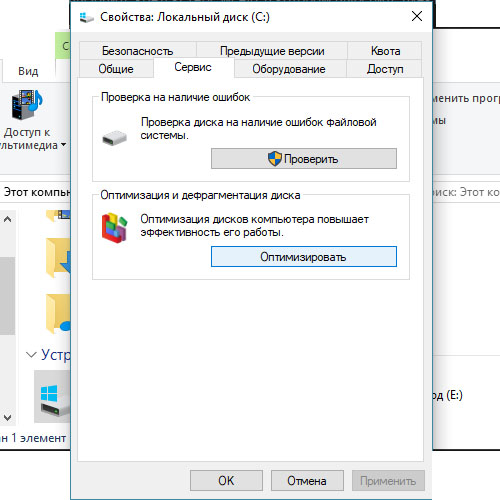Viewport: 500px width, 500px height.
Task: Open the Вид ribbon tab in Explorer
Action: [28, 71]
